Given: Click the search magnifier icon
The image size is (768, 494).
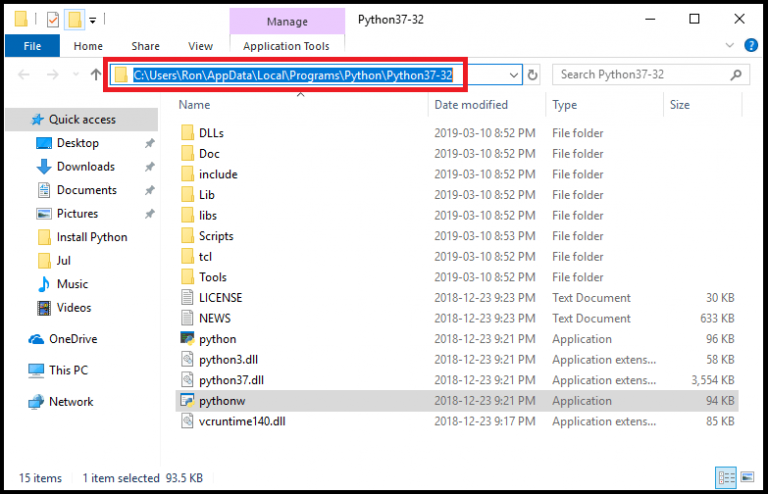Looking at the screenshot, I should [x=736, y=75].
